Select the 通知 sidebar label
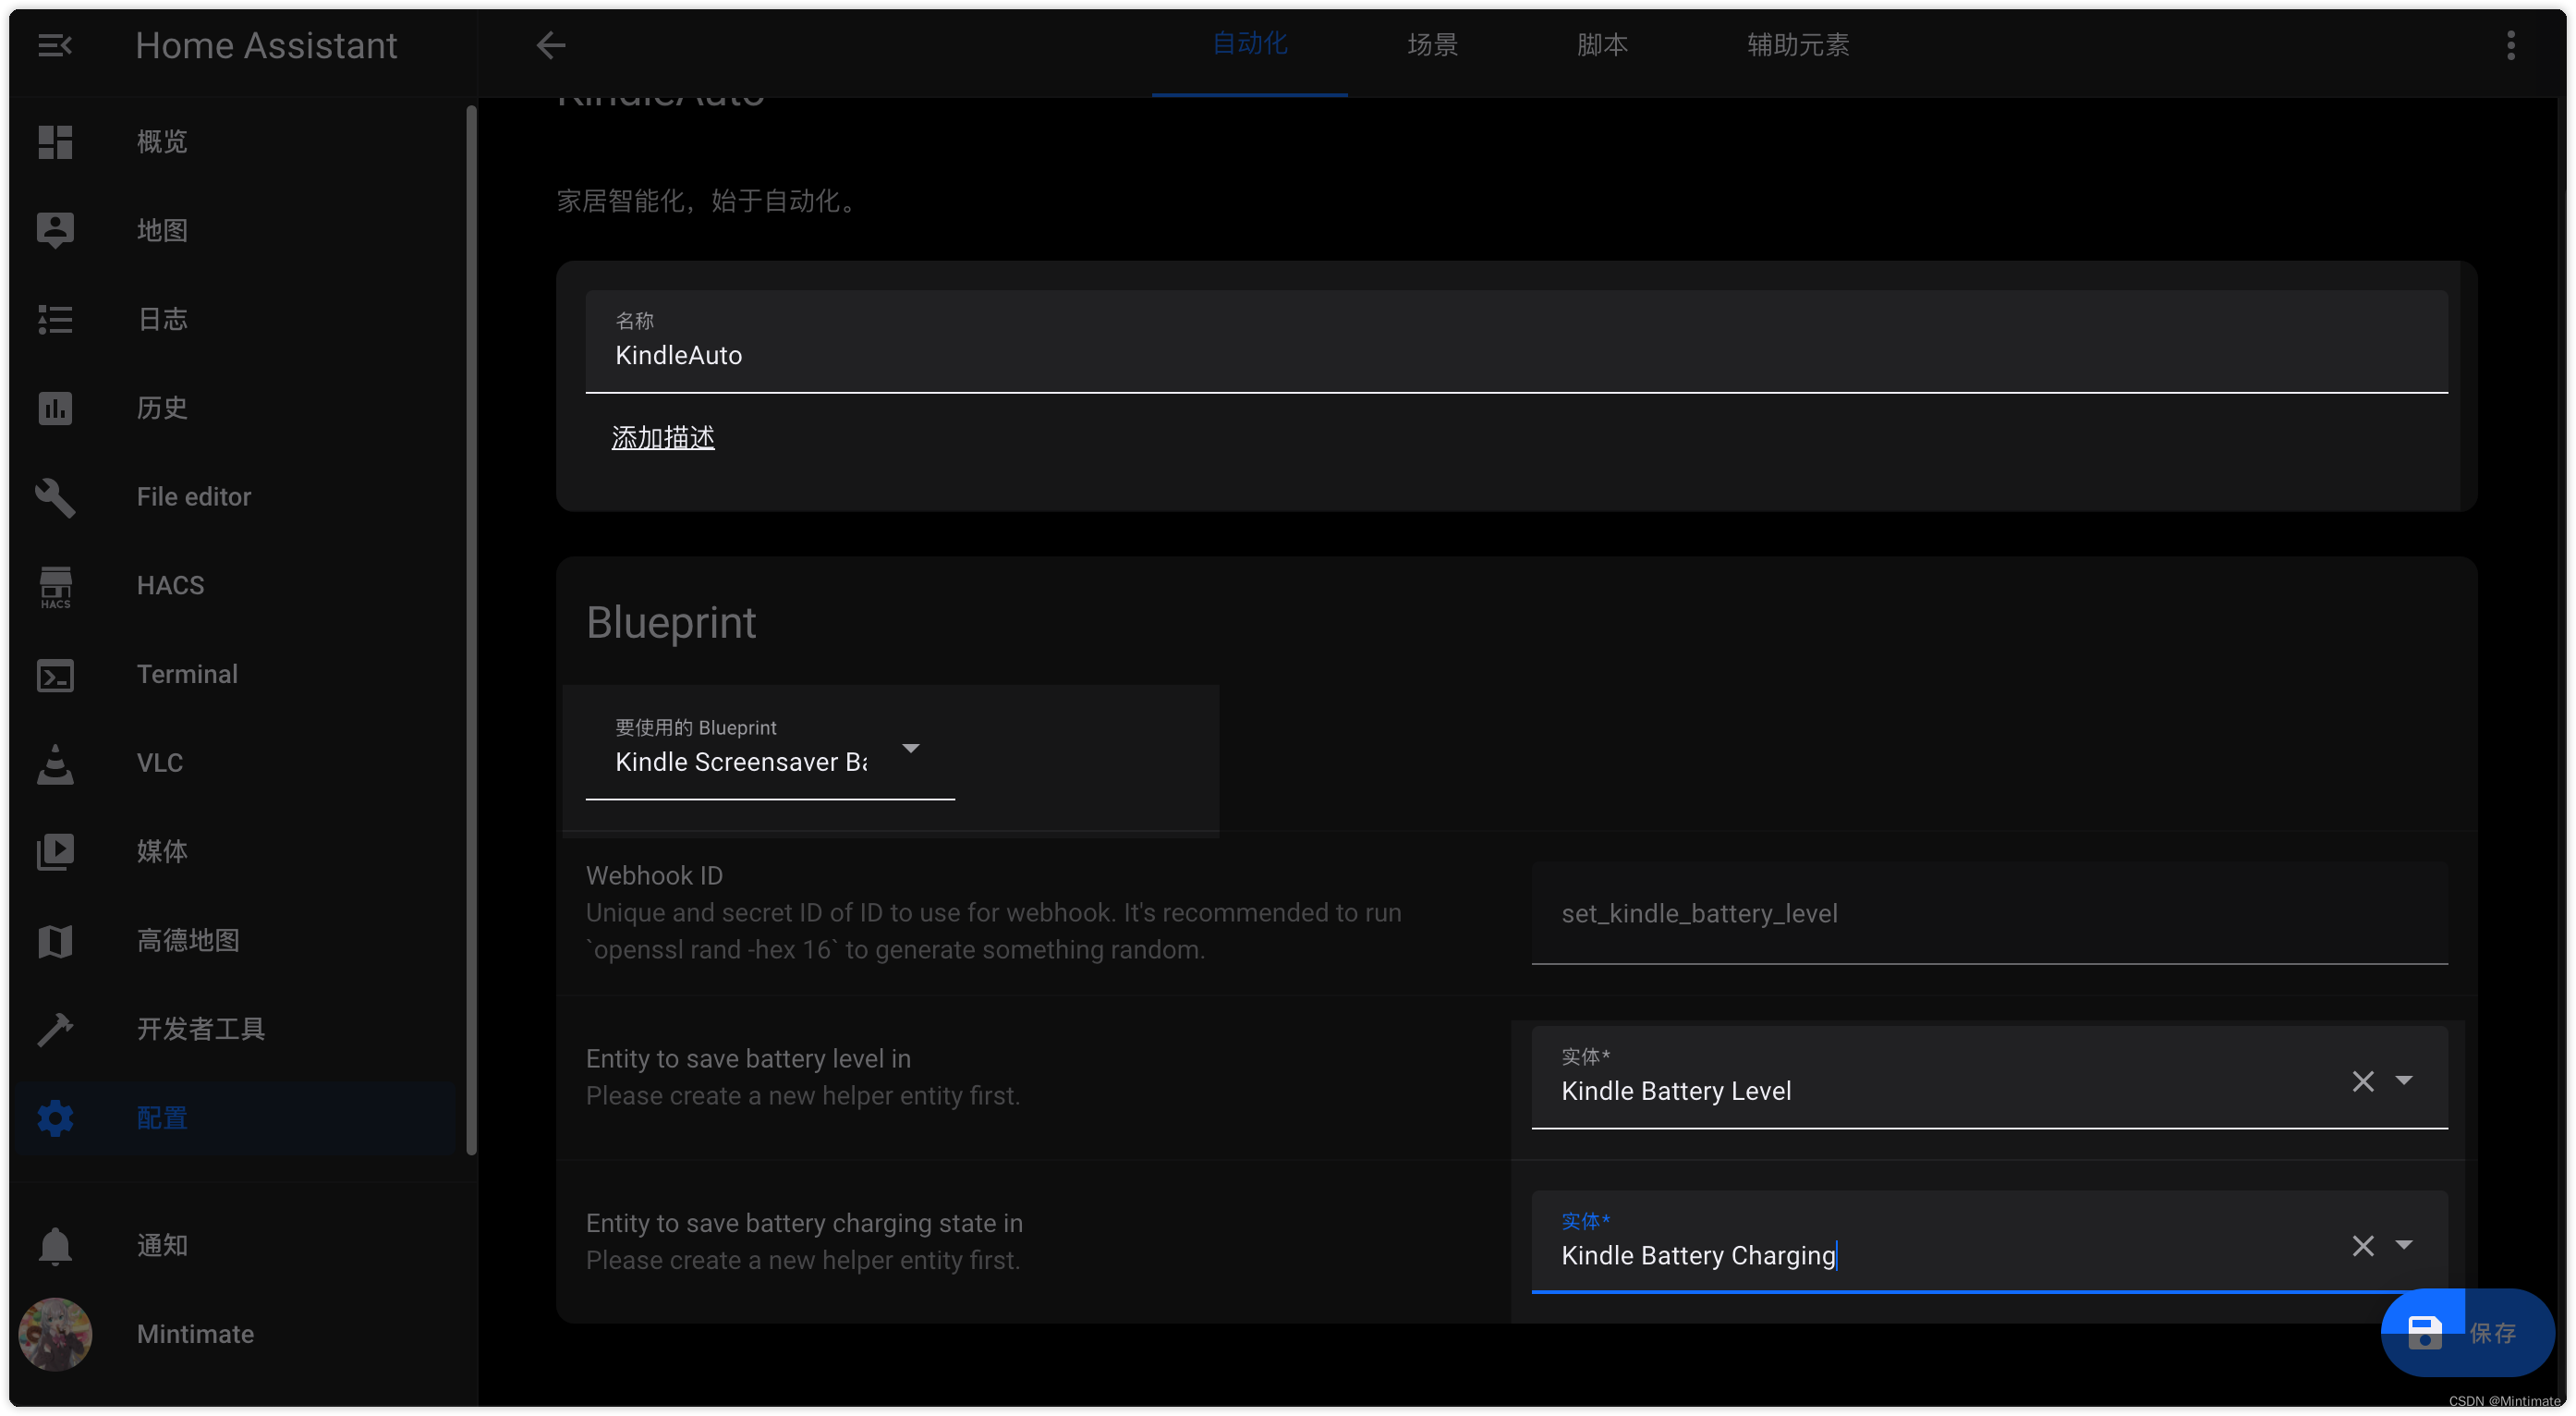This screenshot has width=2576, height=1416. click(162, 1245)
